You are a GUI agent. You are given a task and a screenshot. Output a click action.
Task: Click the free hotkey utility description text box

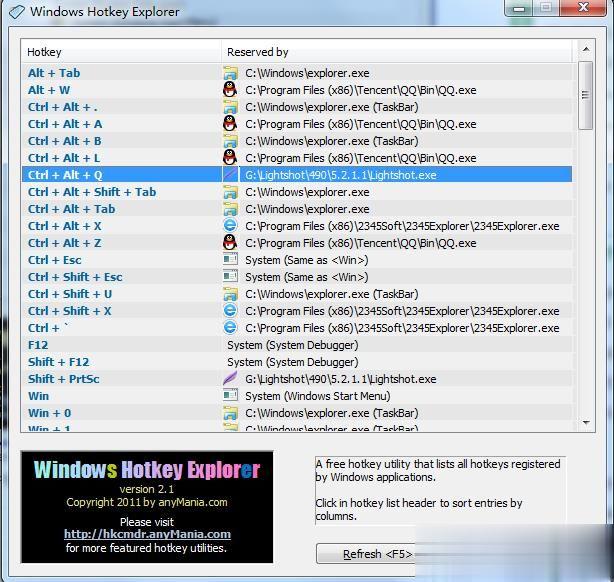click(441, 490)
